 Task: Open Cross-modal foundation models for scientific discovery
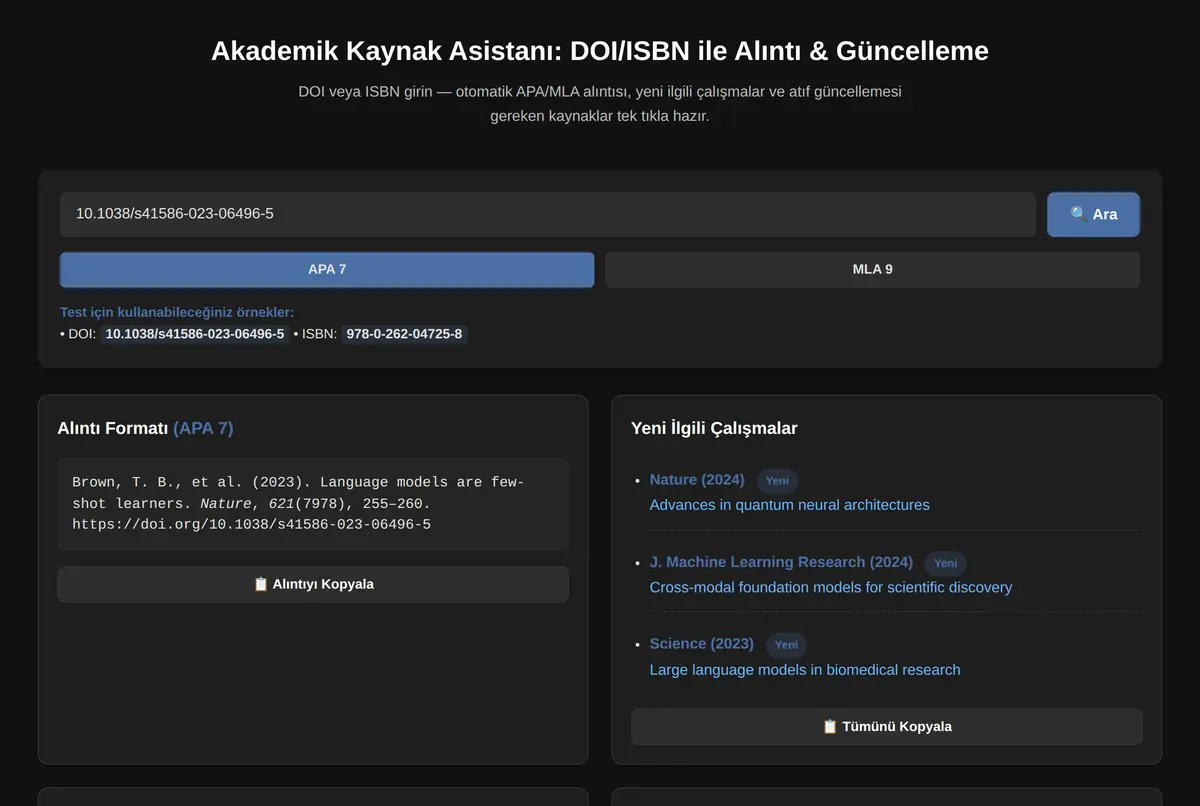(831, 587)
